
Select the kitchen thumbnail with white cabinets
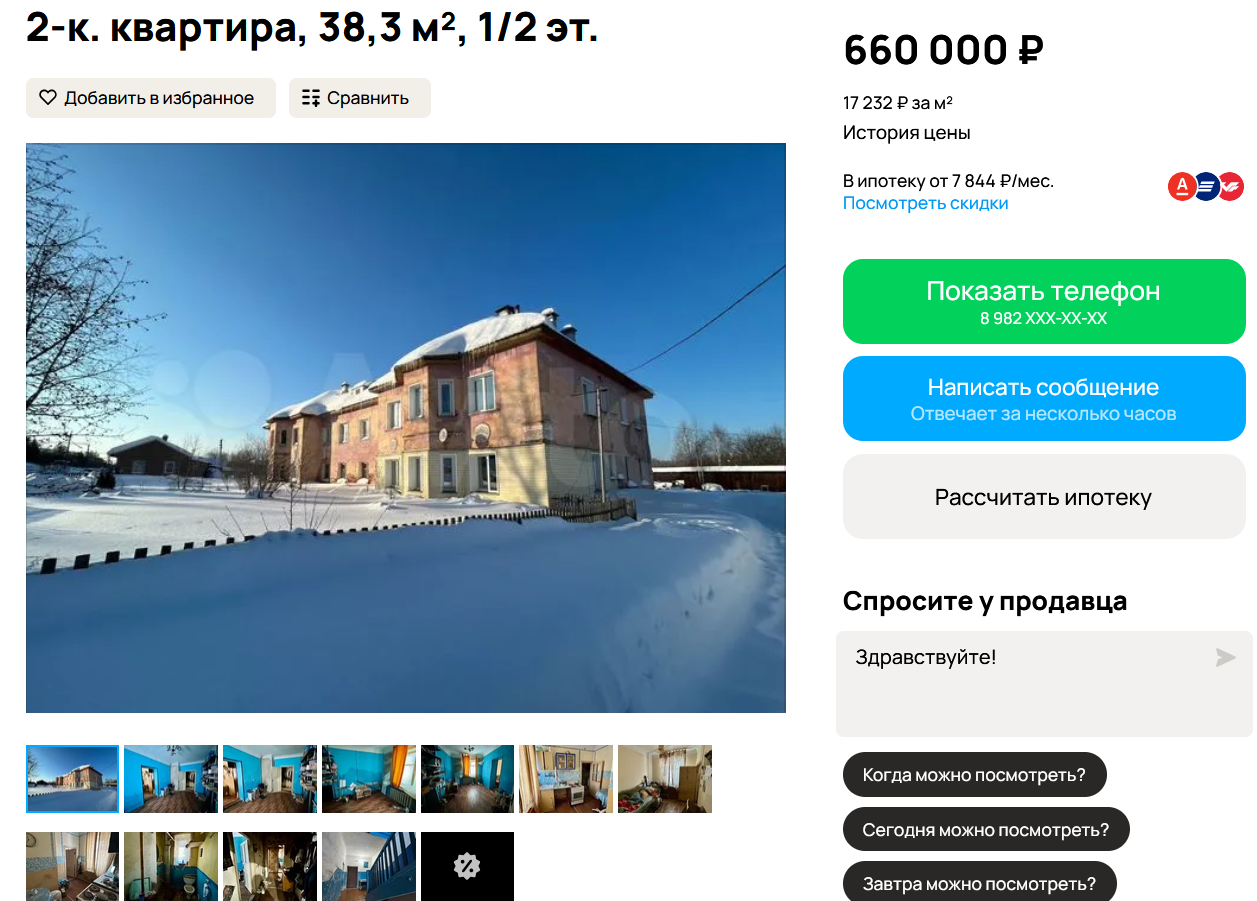click(x=566, y=779)
